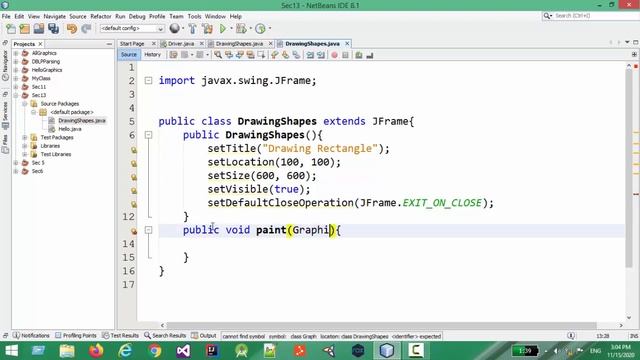Select DrawingShapes.java in the Projects tree

(x=82, y=120)
